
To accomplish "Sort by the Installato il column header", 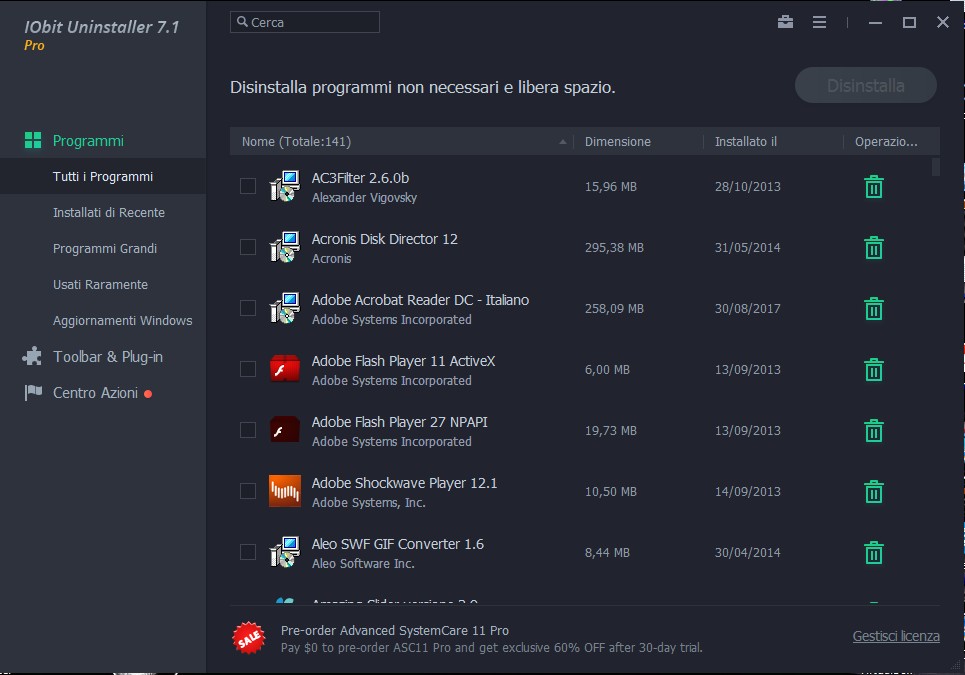I will click(772, 142).
